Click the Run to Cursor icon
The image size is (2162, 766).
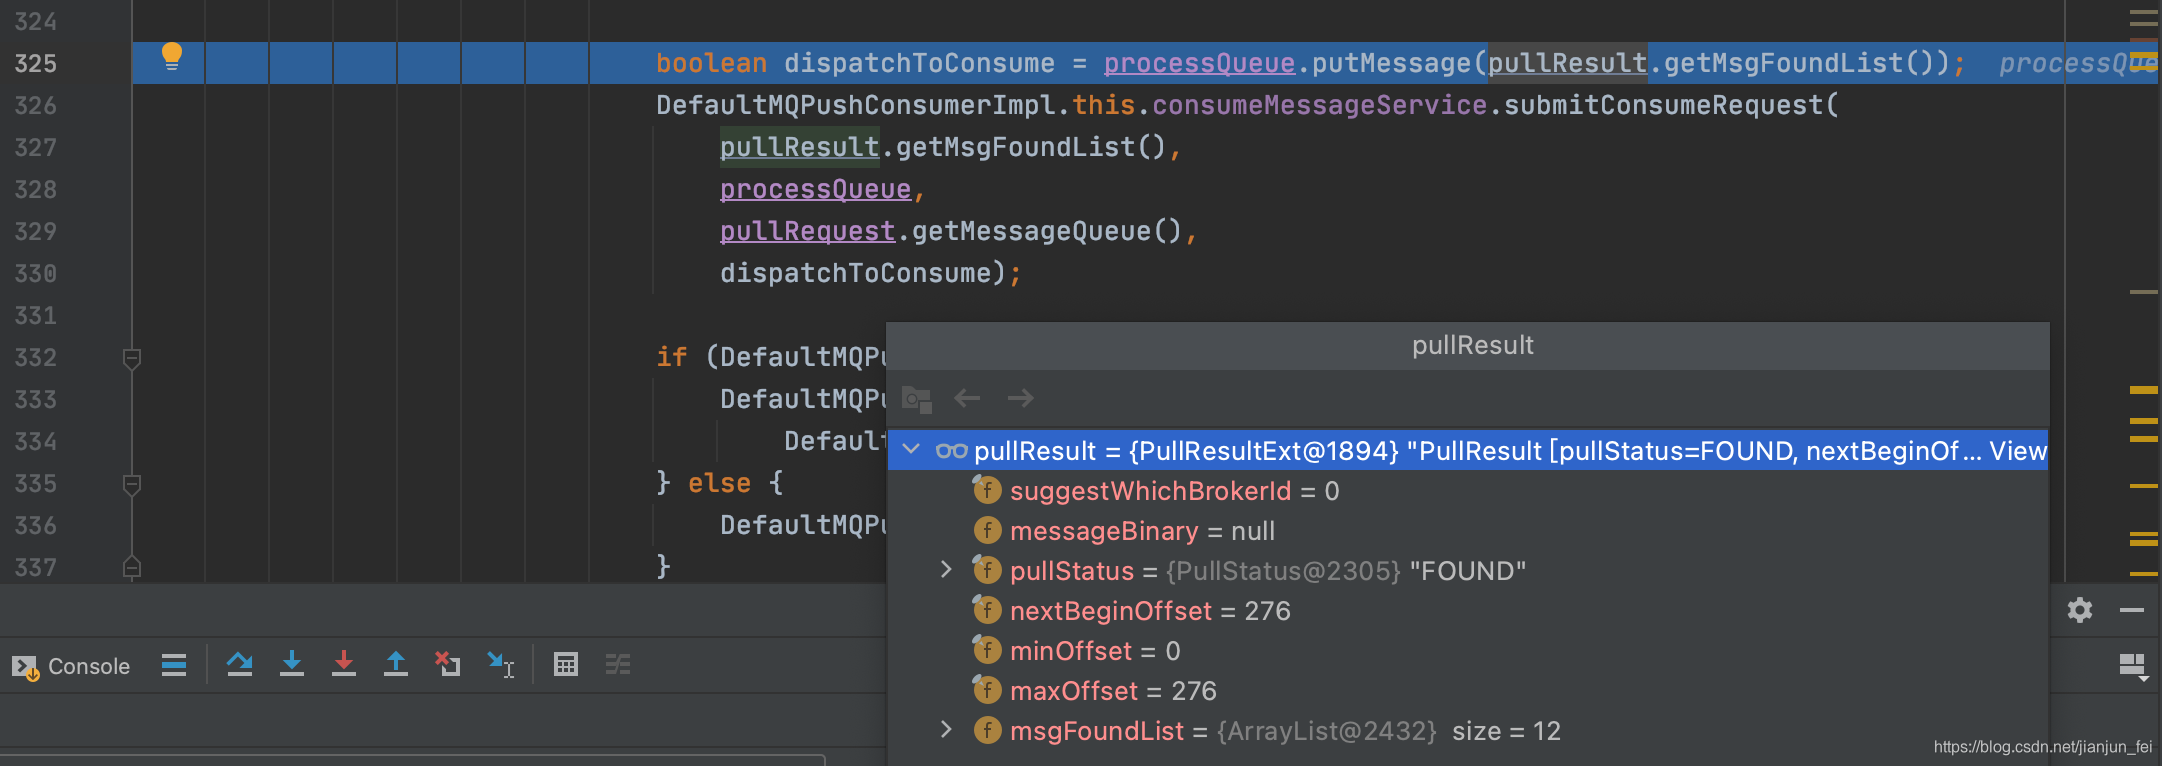point(500,665)
